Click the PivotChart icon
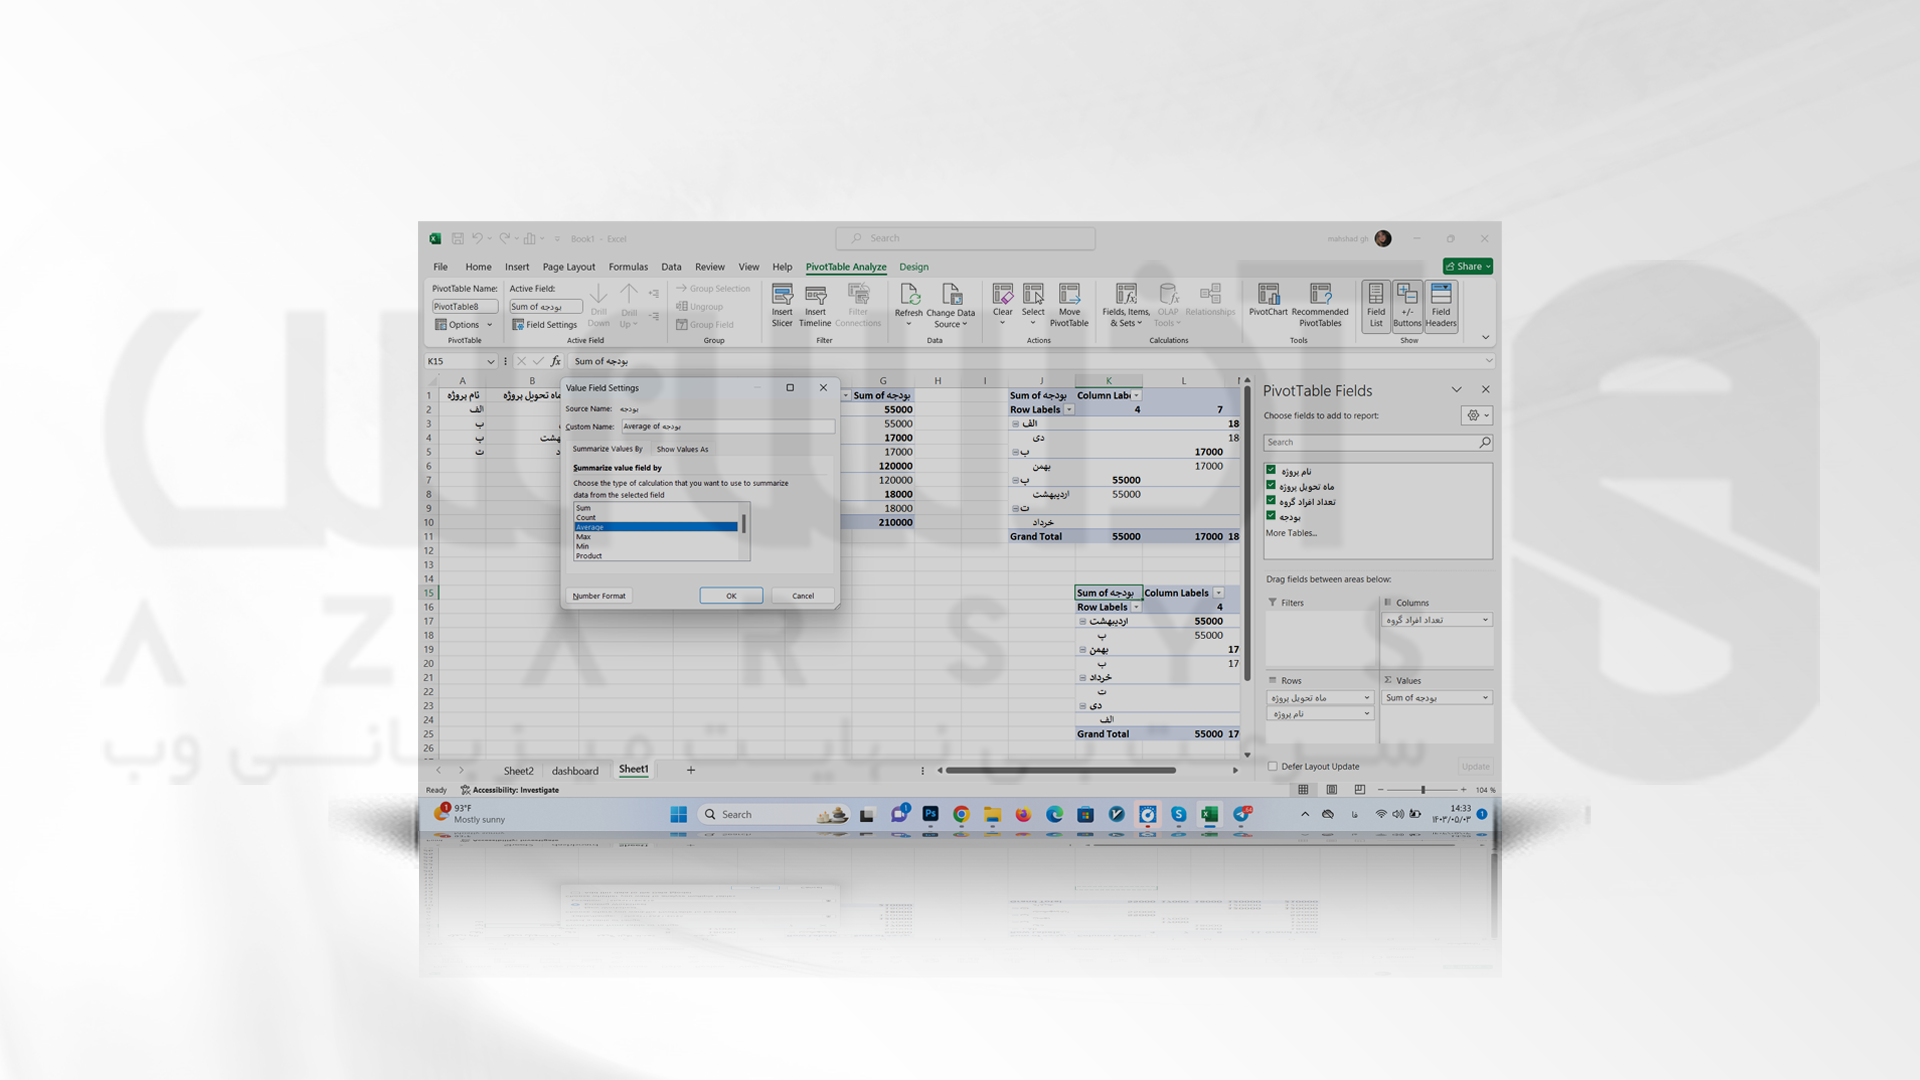This screenshot has width=1920, height=1080. click(x=1268, y=300)
